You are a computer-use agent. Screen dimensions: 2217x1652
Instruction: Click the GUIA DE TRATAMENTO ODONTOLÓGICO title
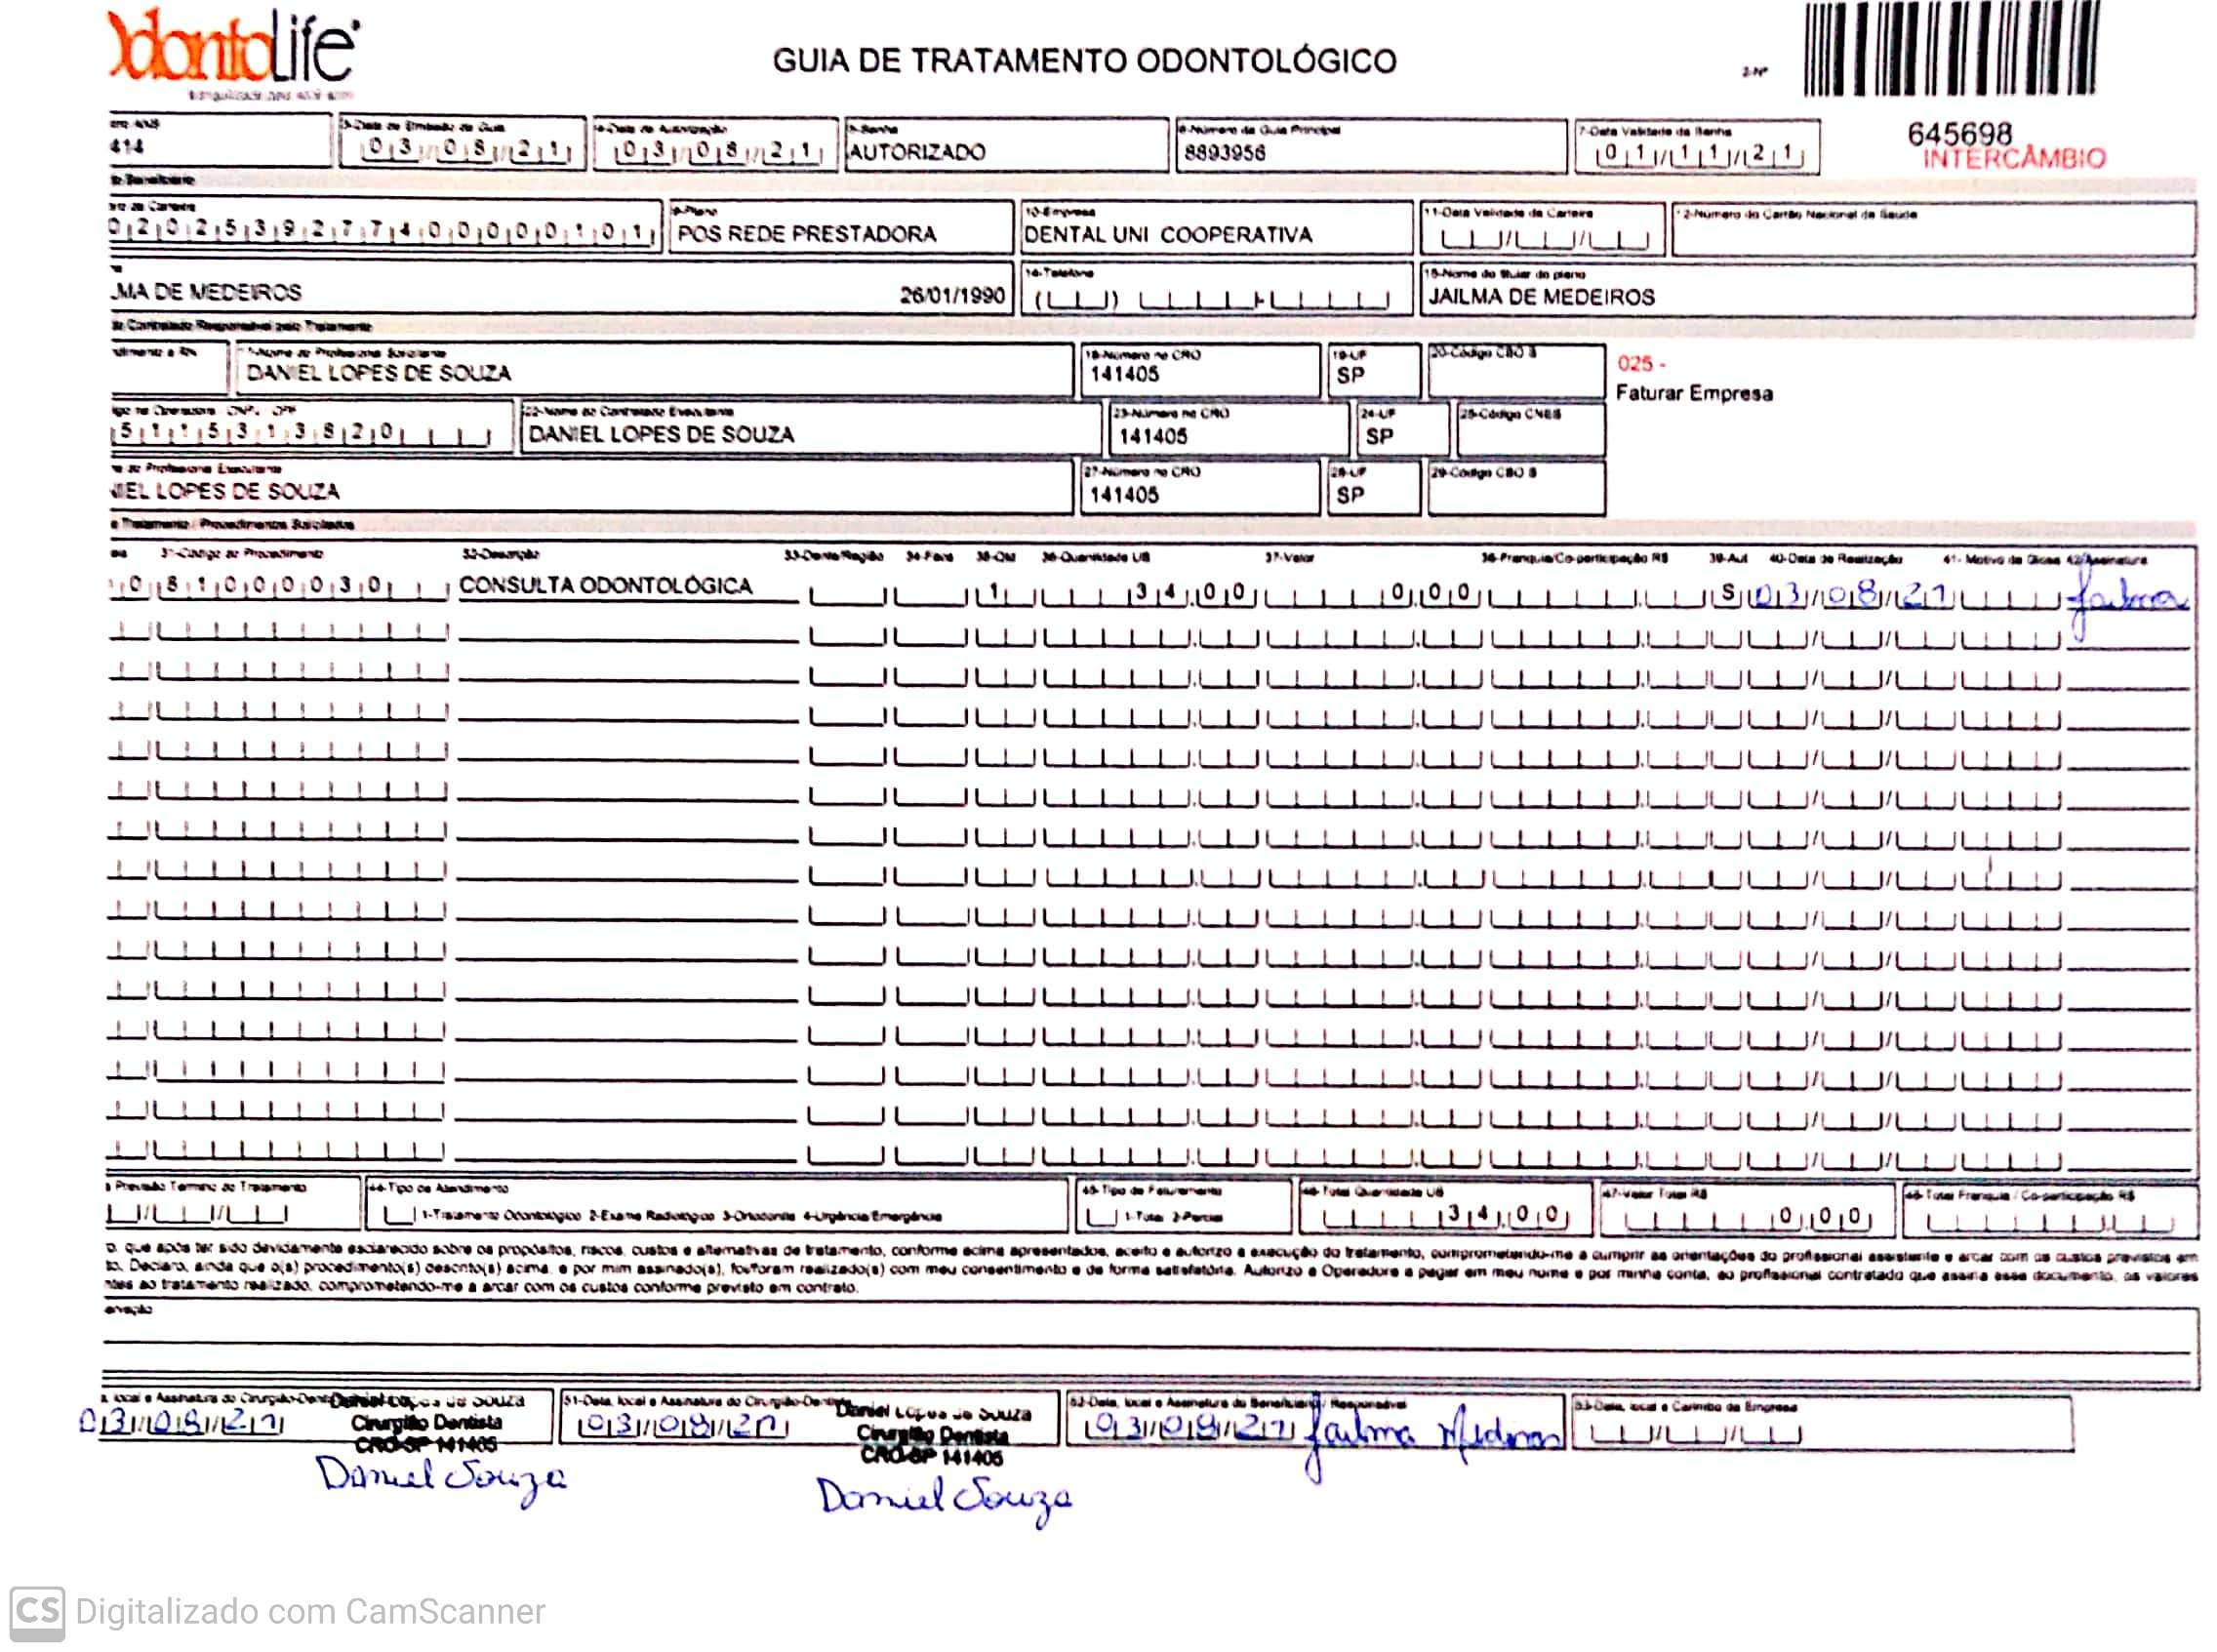point(1084,61)
